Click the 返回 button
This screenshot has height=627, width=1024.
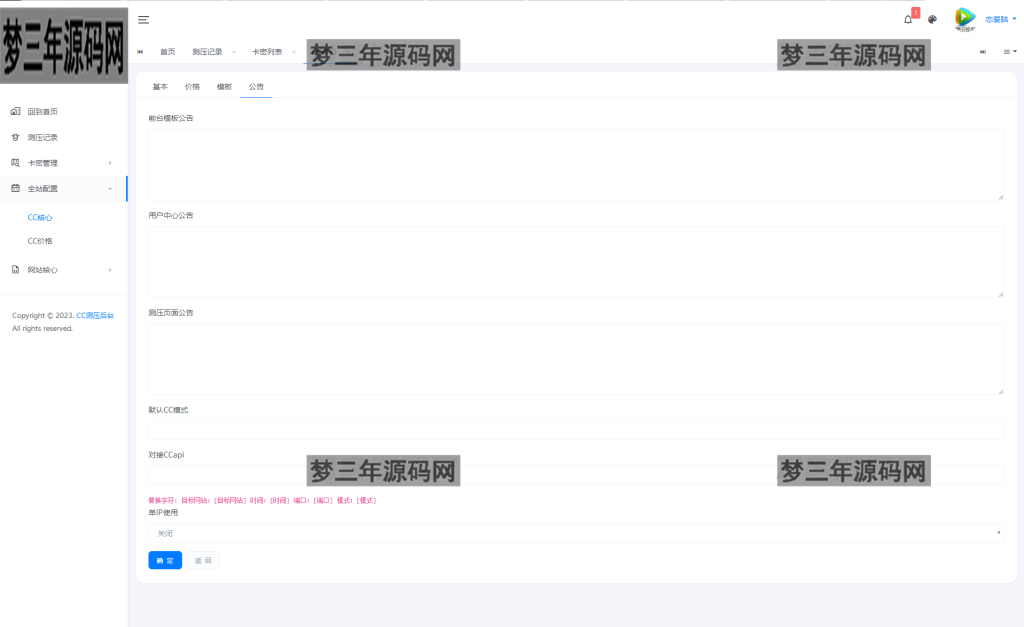pyautogui.click(x=203, y=560)
